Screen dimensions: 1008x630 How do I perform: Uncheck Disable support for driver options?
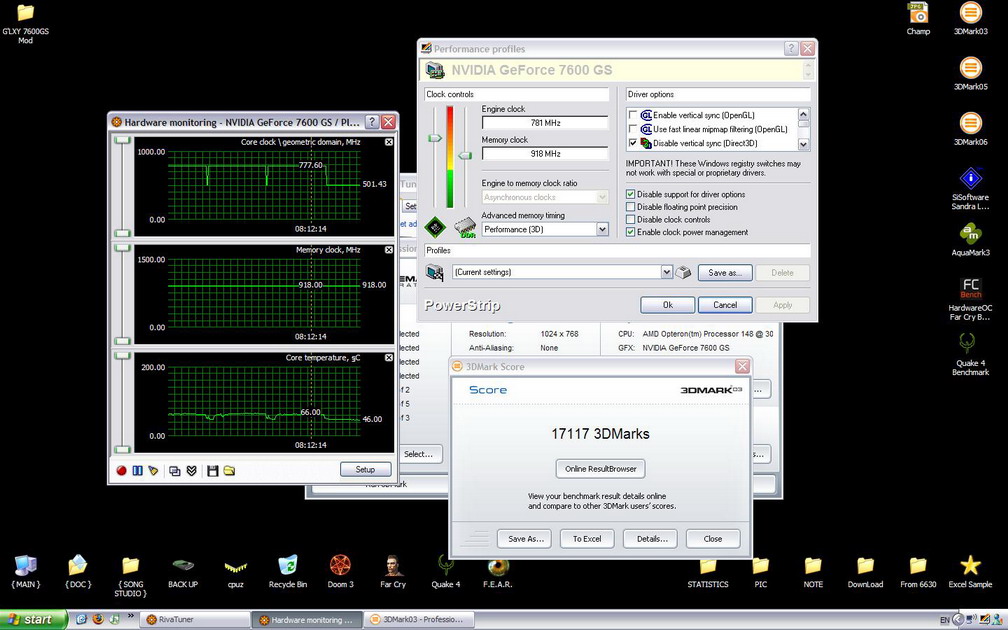631,194
